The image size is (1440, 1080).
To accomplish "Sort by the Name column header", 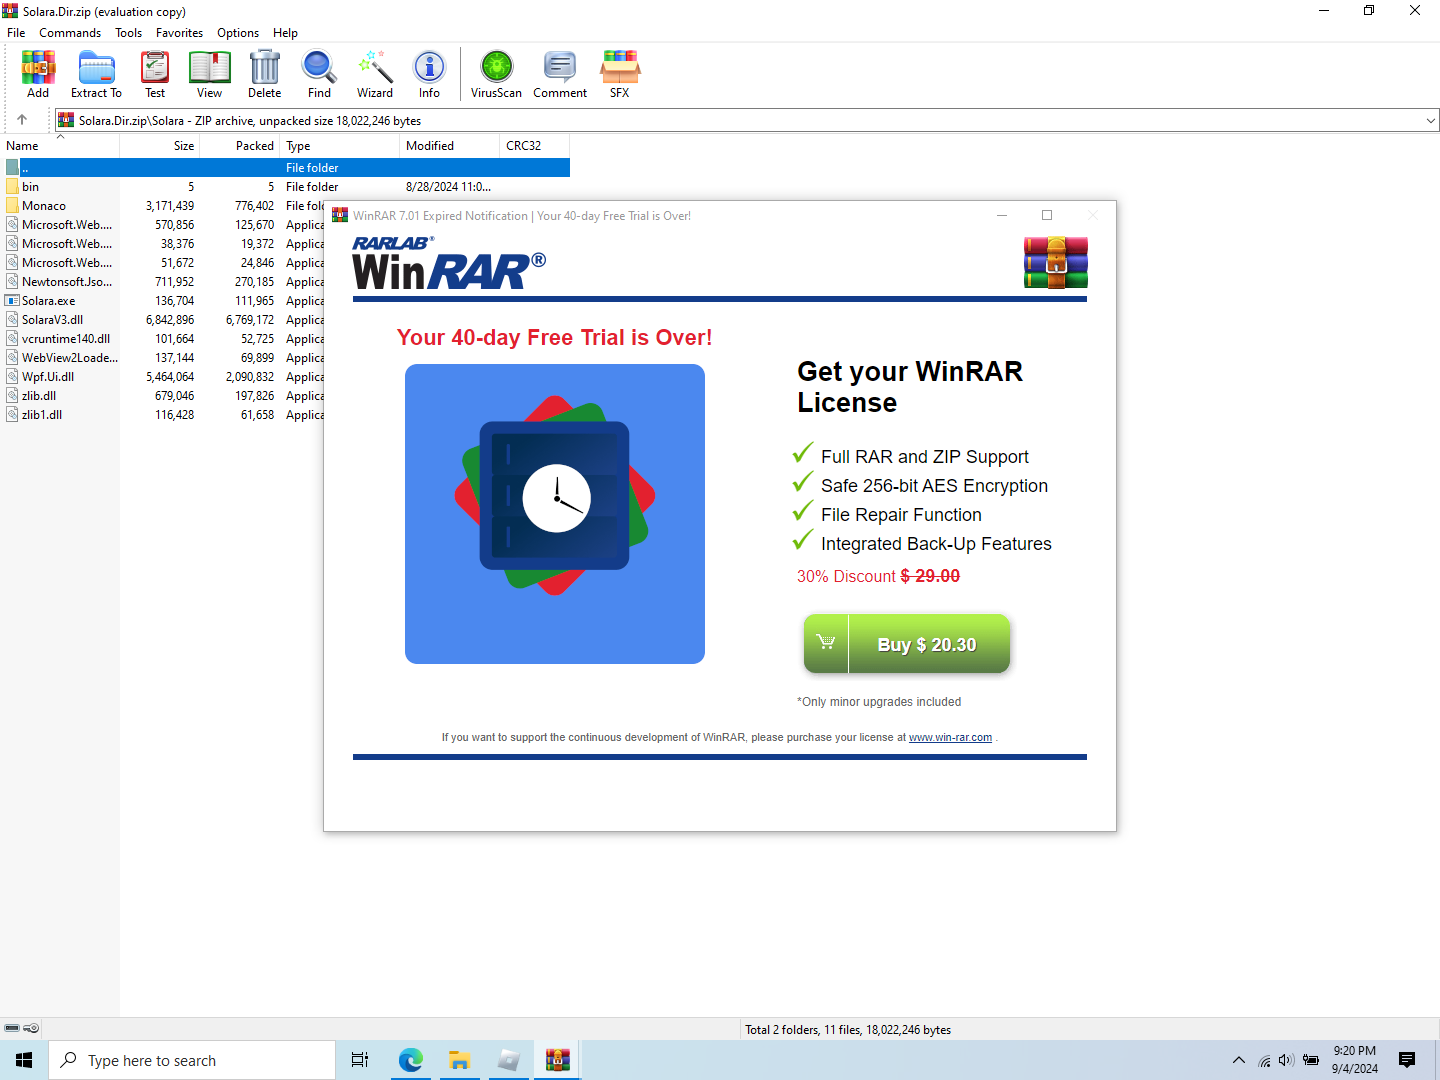I will [x=60, y=146].
